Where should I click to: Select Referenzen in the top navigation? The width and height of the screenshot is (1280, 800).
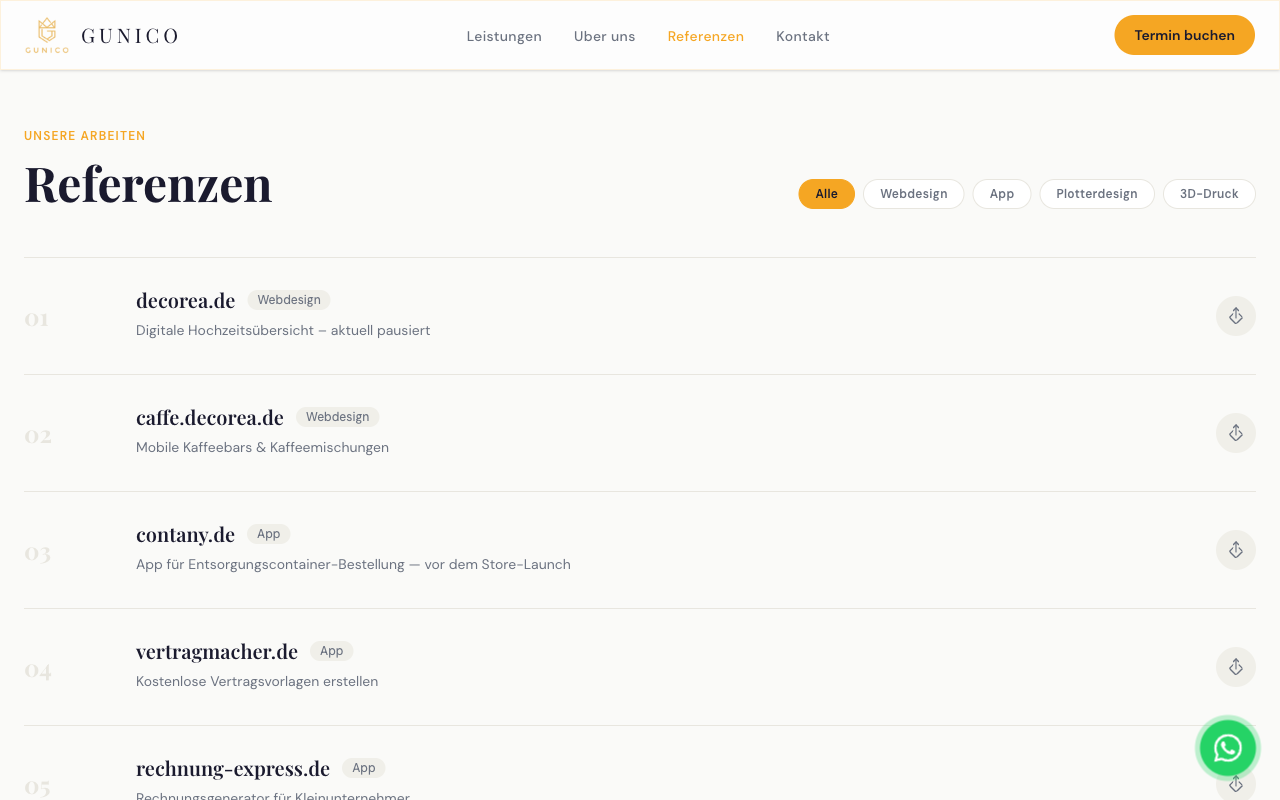pos(706,36)
